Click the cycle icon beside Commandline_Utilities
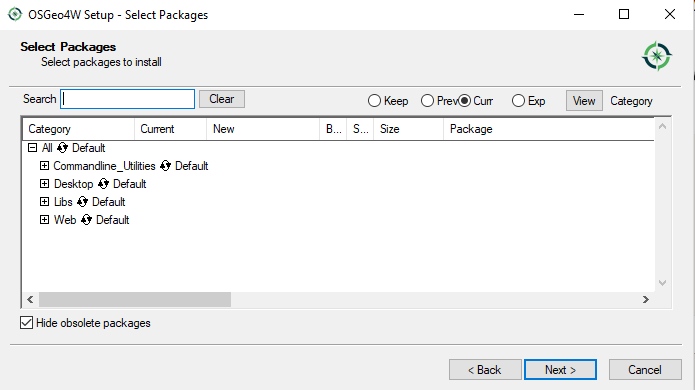 click(165, 166)
